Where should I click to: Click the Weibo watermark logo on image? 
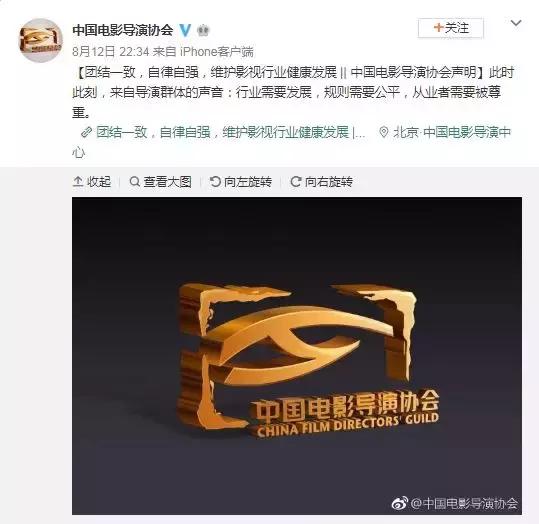click(x=400, y=503)
